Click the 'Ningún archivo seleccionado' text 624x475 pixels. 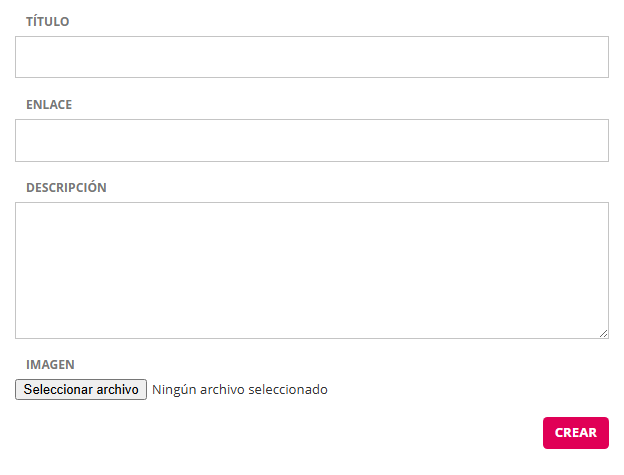point(240,389)
